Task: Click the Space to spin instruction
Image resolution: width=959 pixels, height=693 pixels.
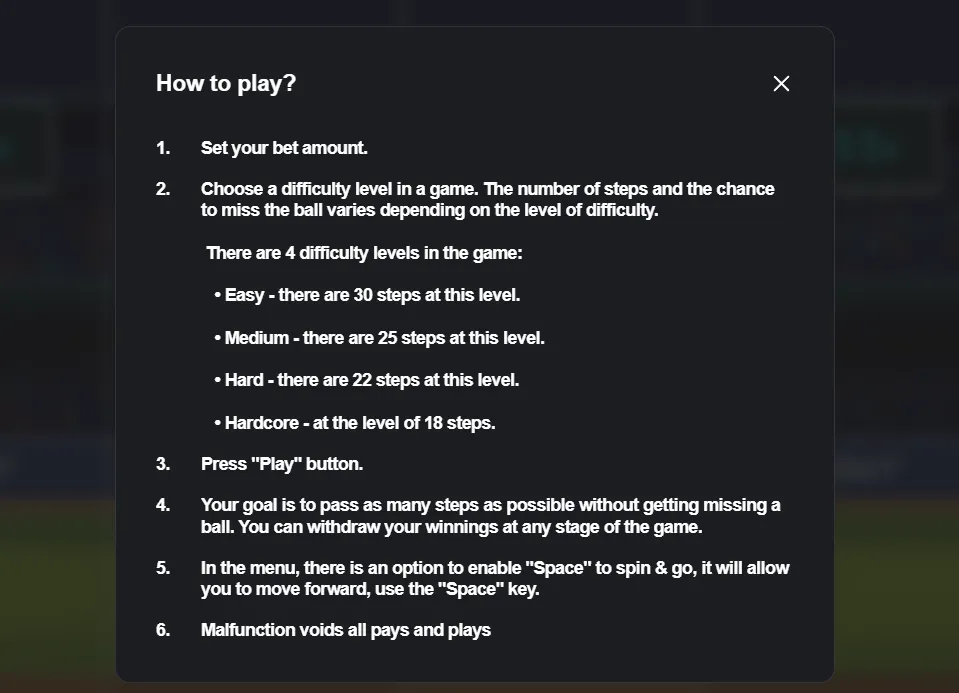Action: (x=494, y=578)
